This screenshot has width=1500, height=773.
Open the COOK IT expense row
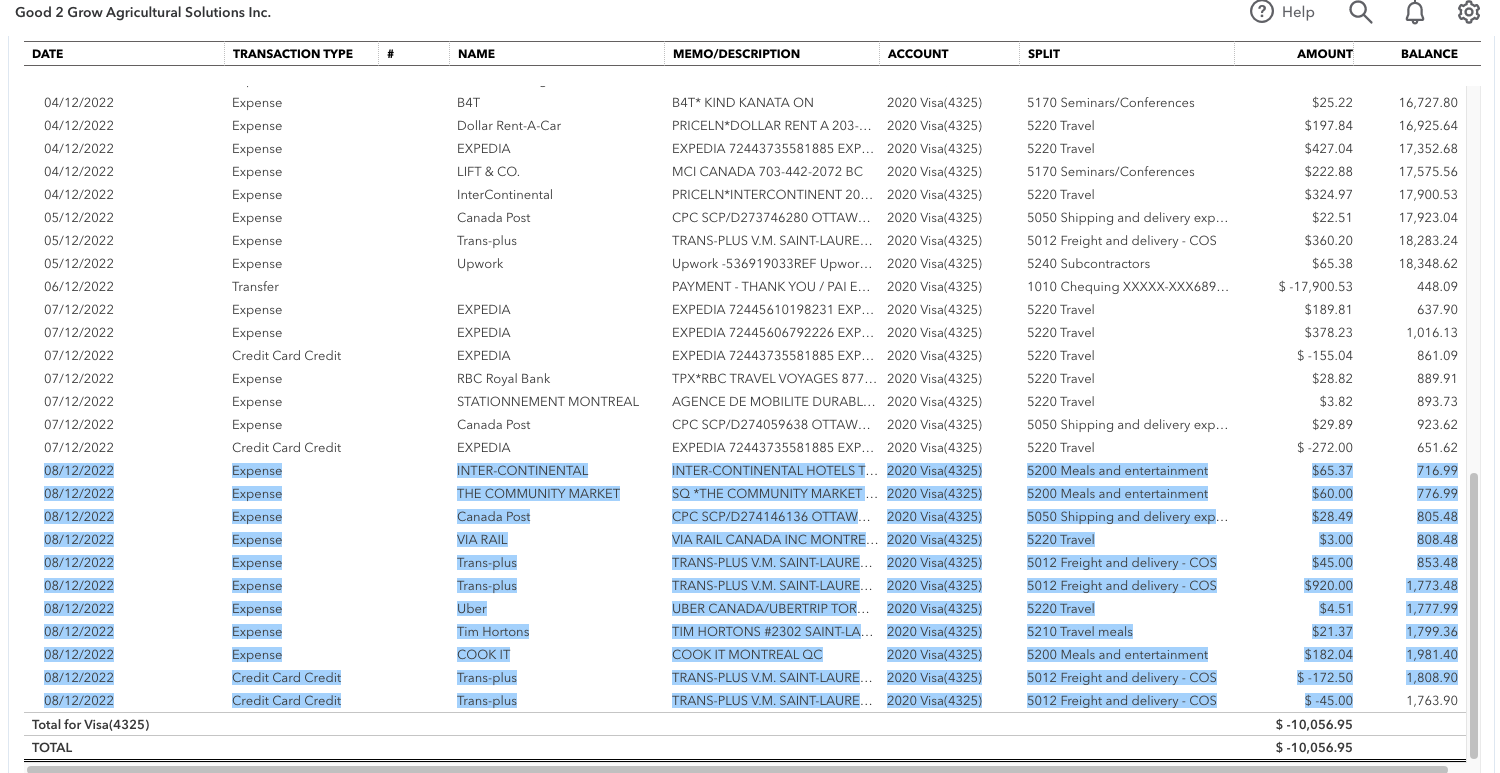click(x=484, y=655)
